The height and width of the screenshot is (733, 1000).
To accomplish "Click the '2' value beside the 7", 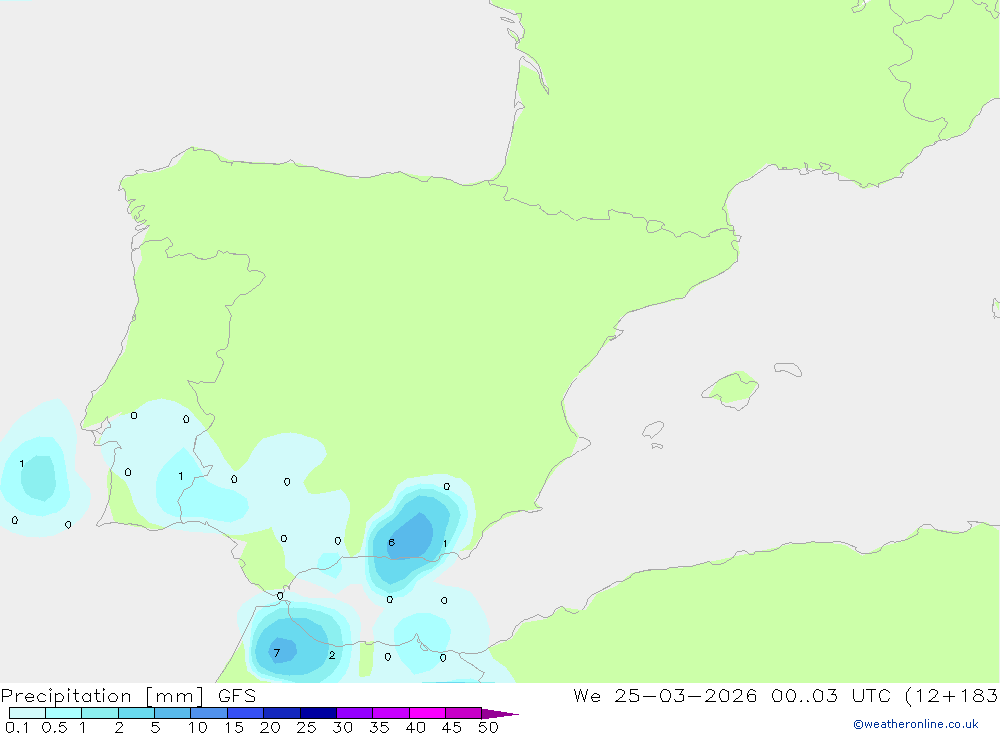I will [332, 655].
